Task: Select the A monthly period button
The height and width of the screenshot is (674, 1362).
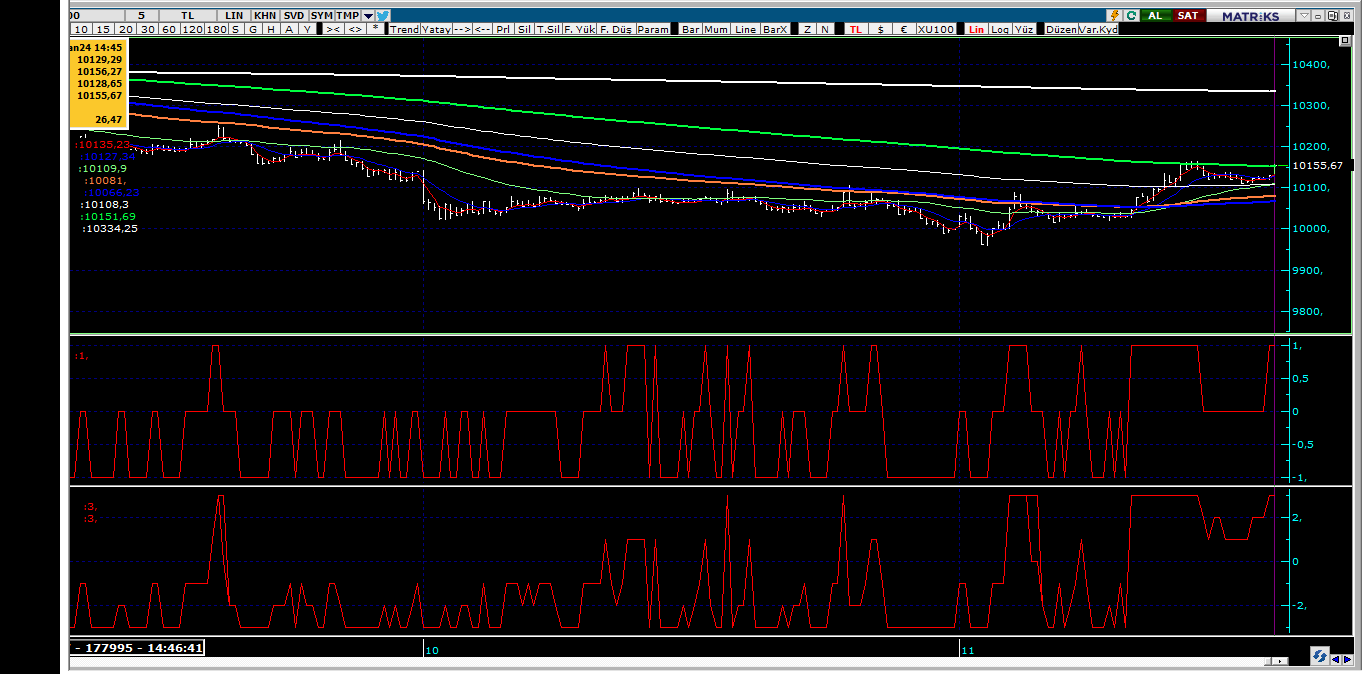Action: pyautogui.click(x=289, y=29)
